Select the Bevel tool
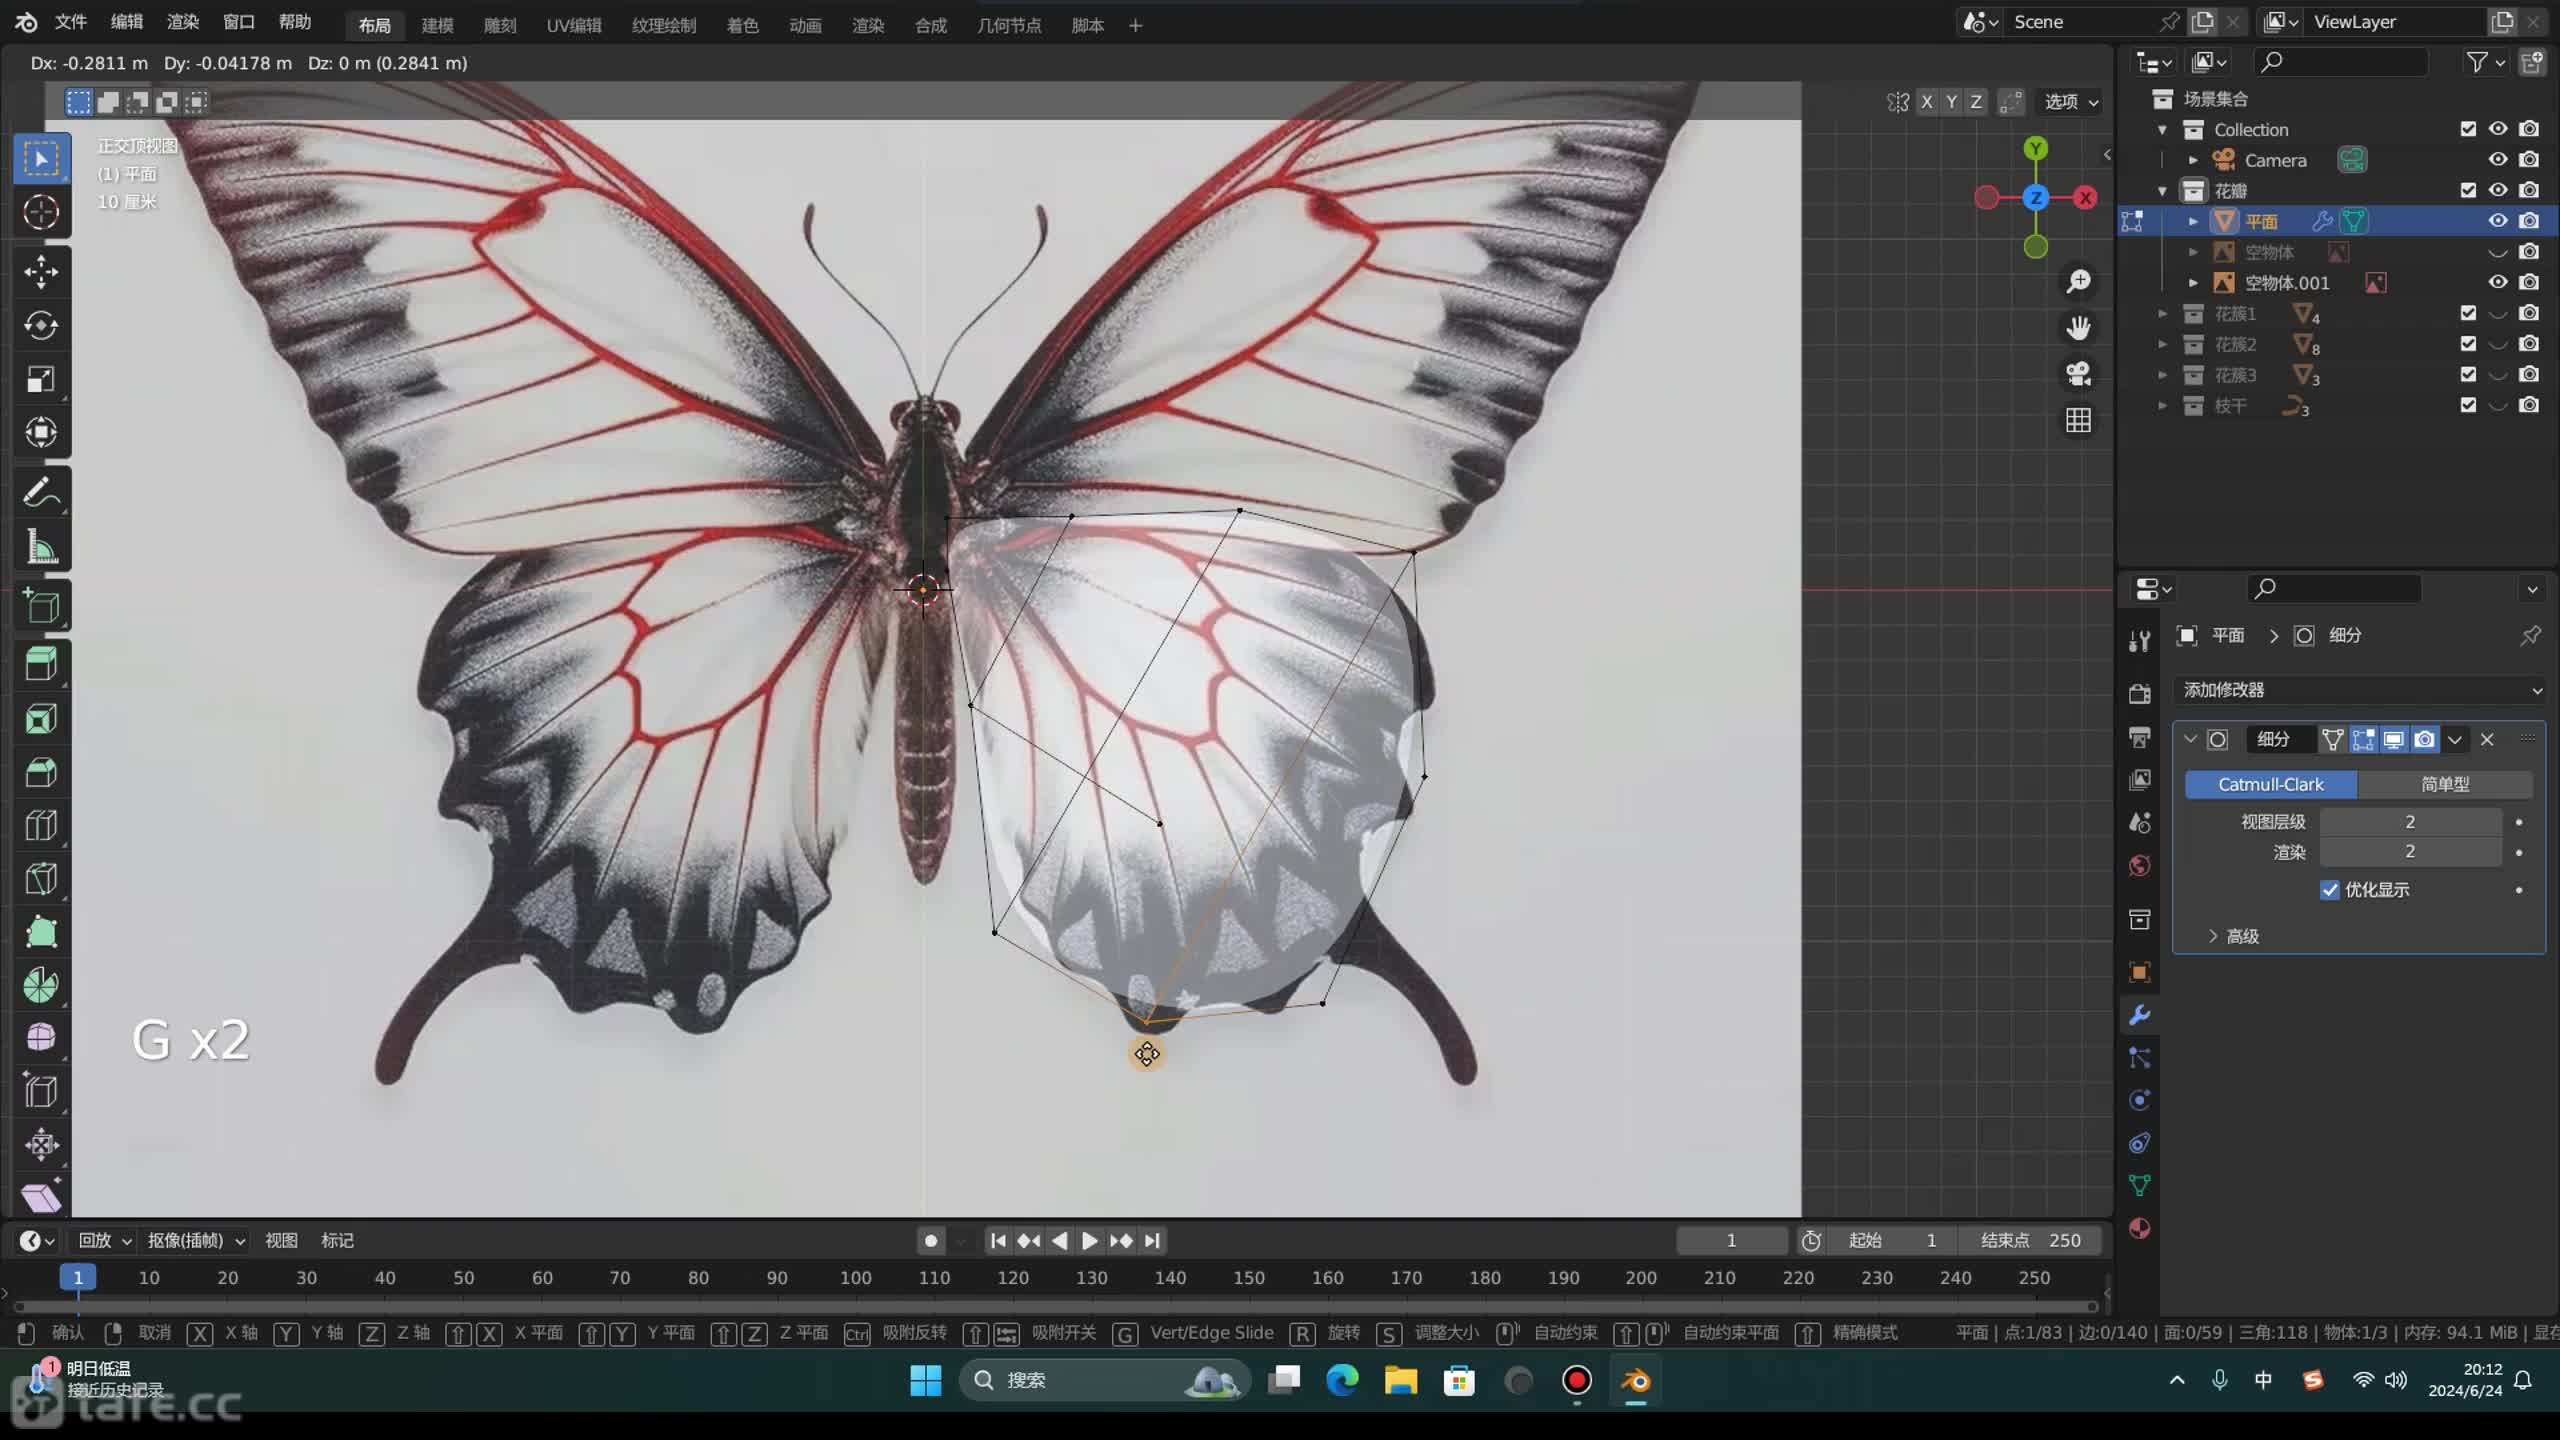This screenshot has width=2560, height=1440. [x=41, y=772]
